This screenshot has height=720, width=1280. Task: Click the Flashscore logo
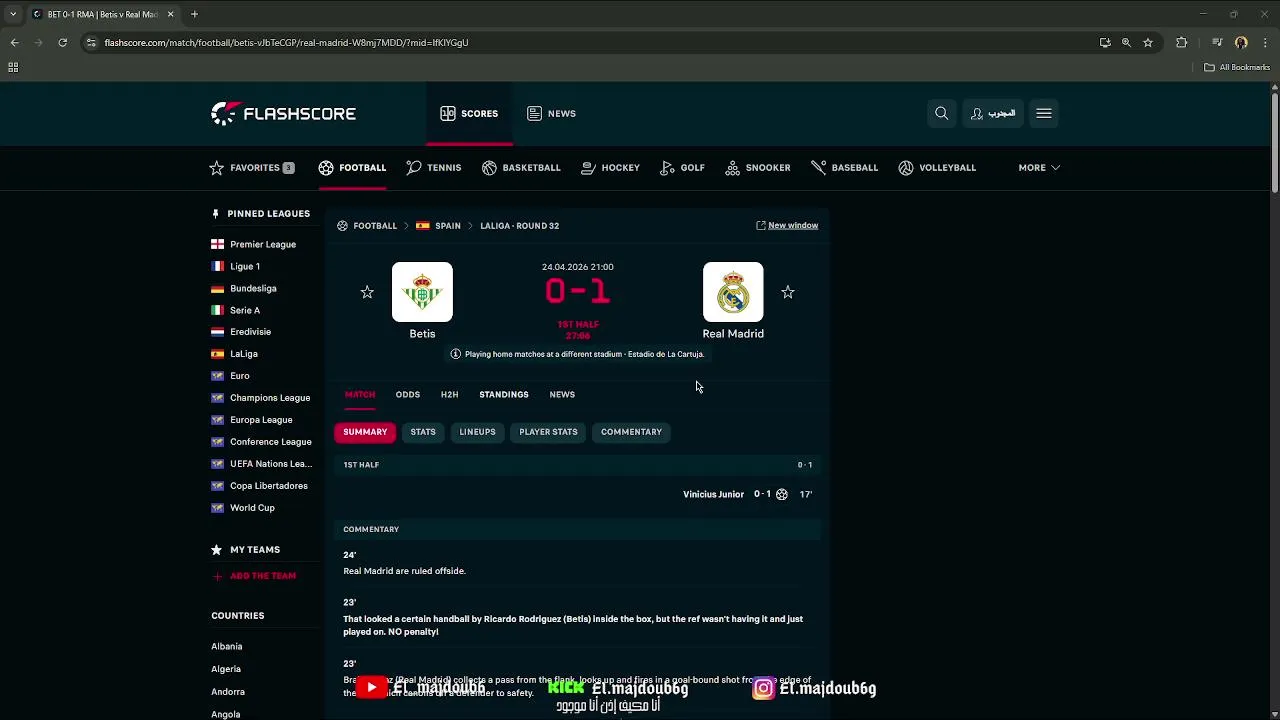[x=283, y=113]
